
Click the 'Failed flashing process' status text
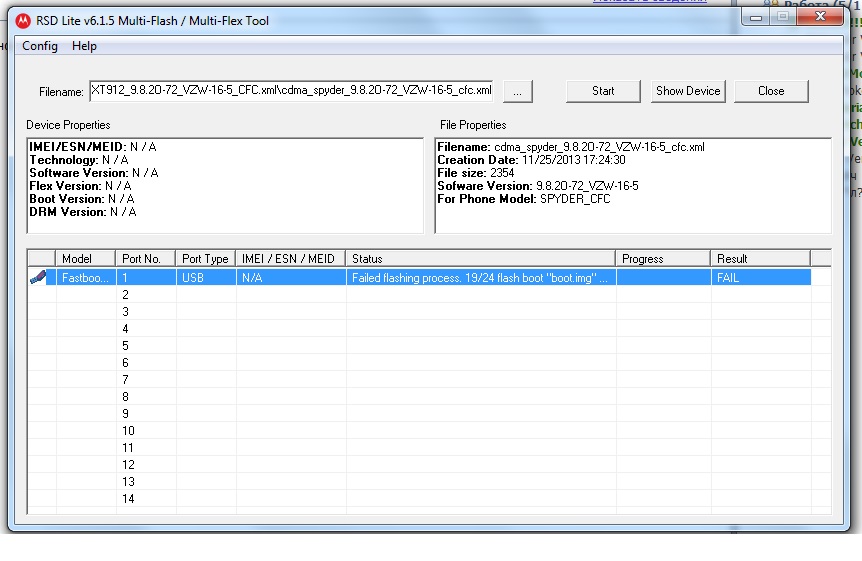point(479,278)
